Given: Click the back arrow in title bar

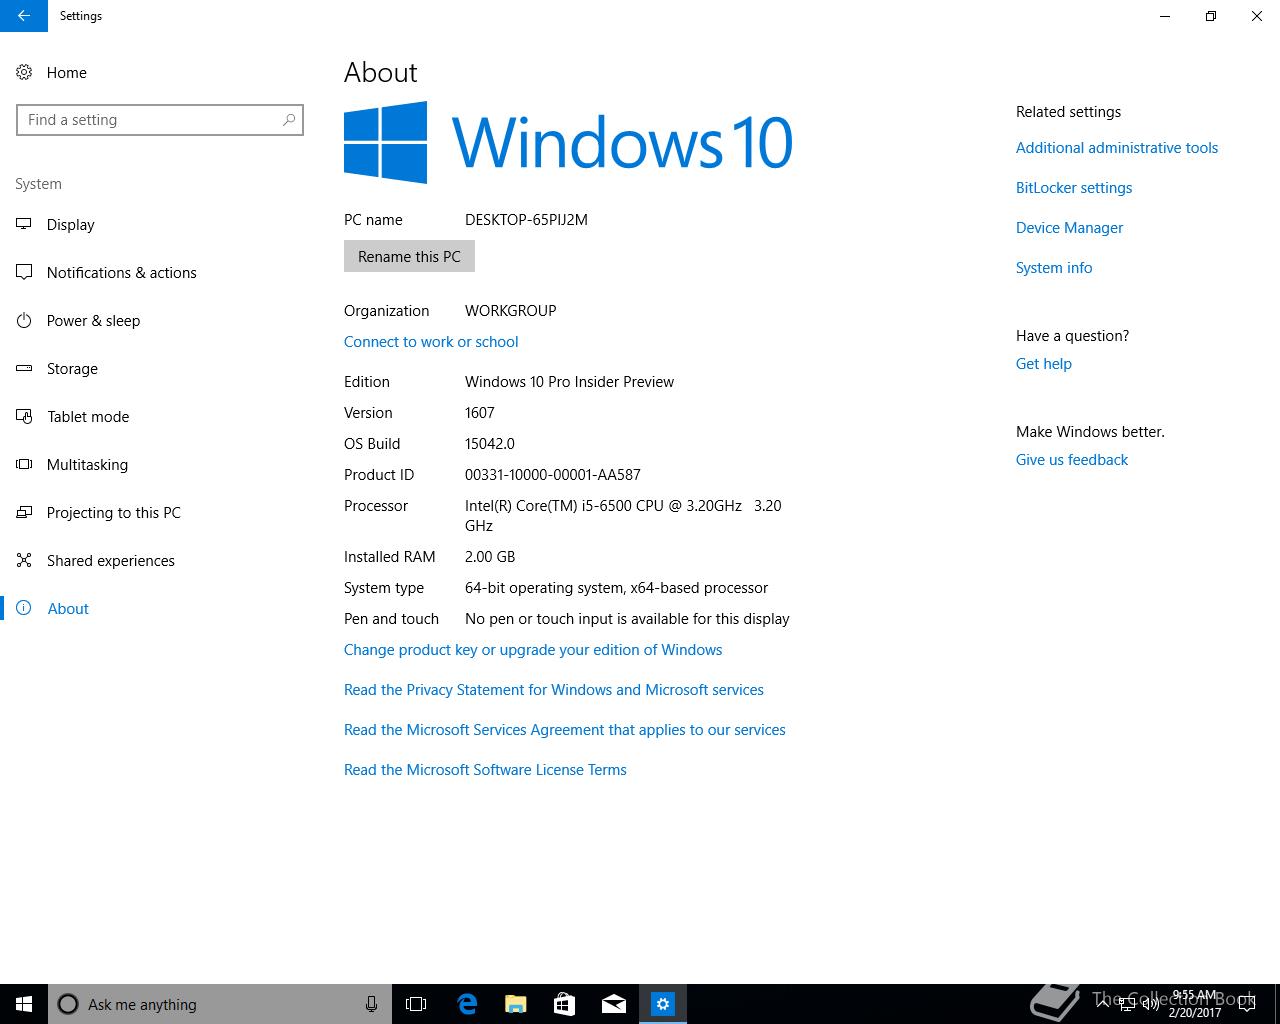Looking at the screenshot, I should tap(24, 16).
